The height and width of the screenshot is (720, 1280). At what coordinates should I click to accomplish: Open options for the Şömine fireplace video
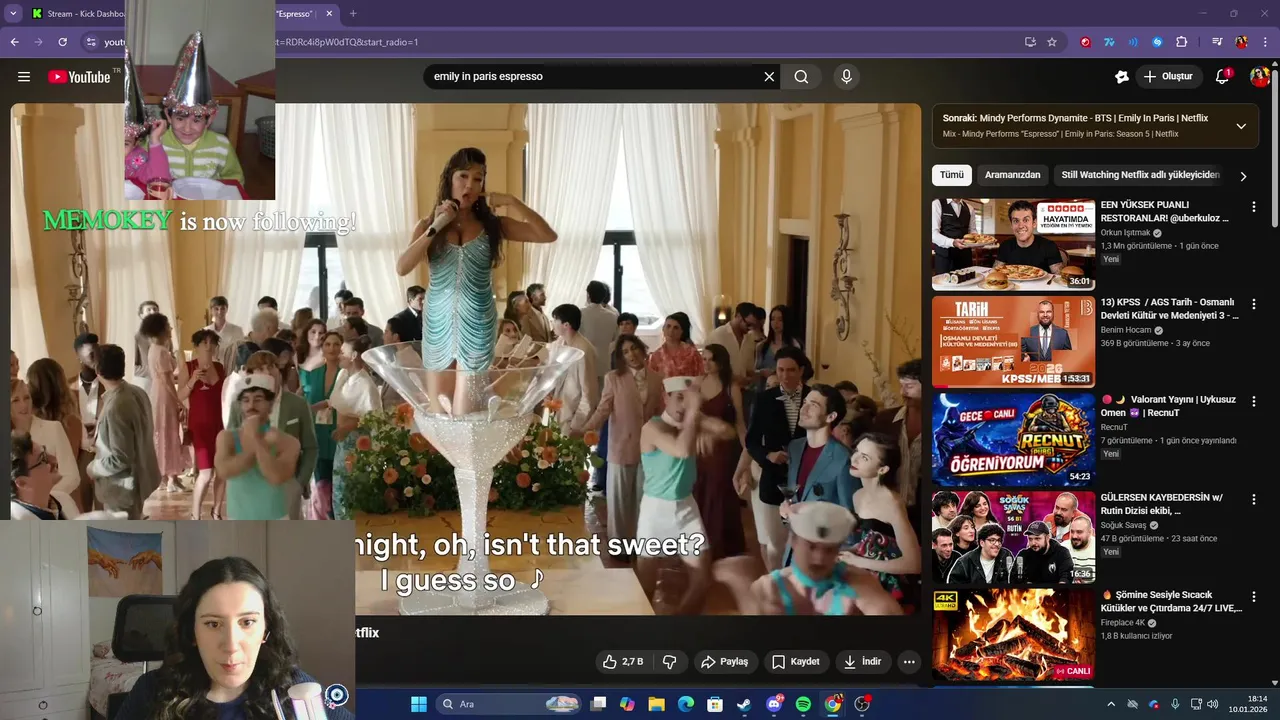coord(1253,597)
